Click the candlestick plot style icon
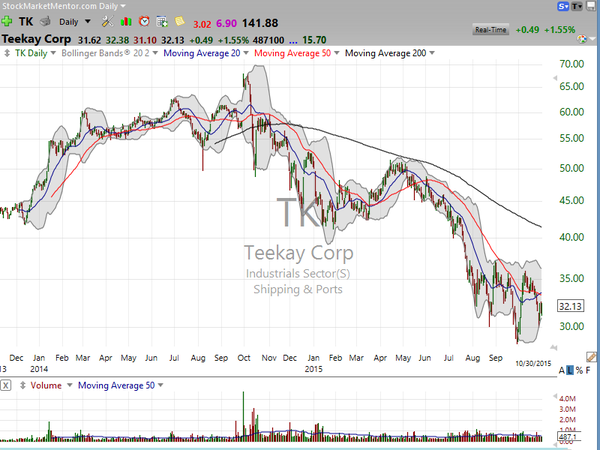The height and width of the screenshot is (450, 600). [126, 22]
